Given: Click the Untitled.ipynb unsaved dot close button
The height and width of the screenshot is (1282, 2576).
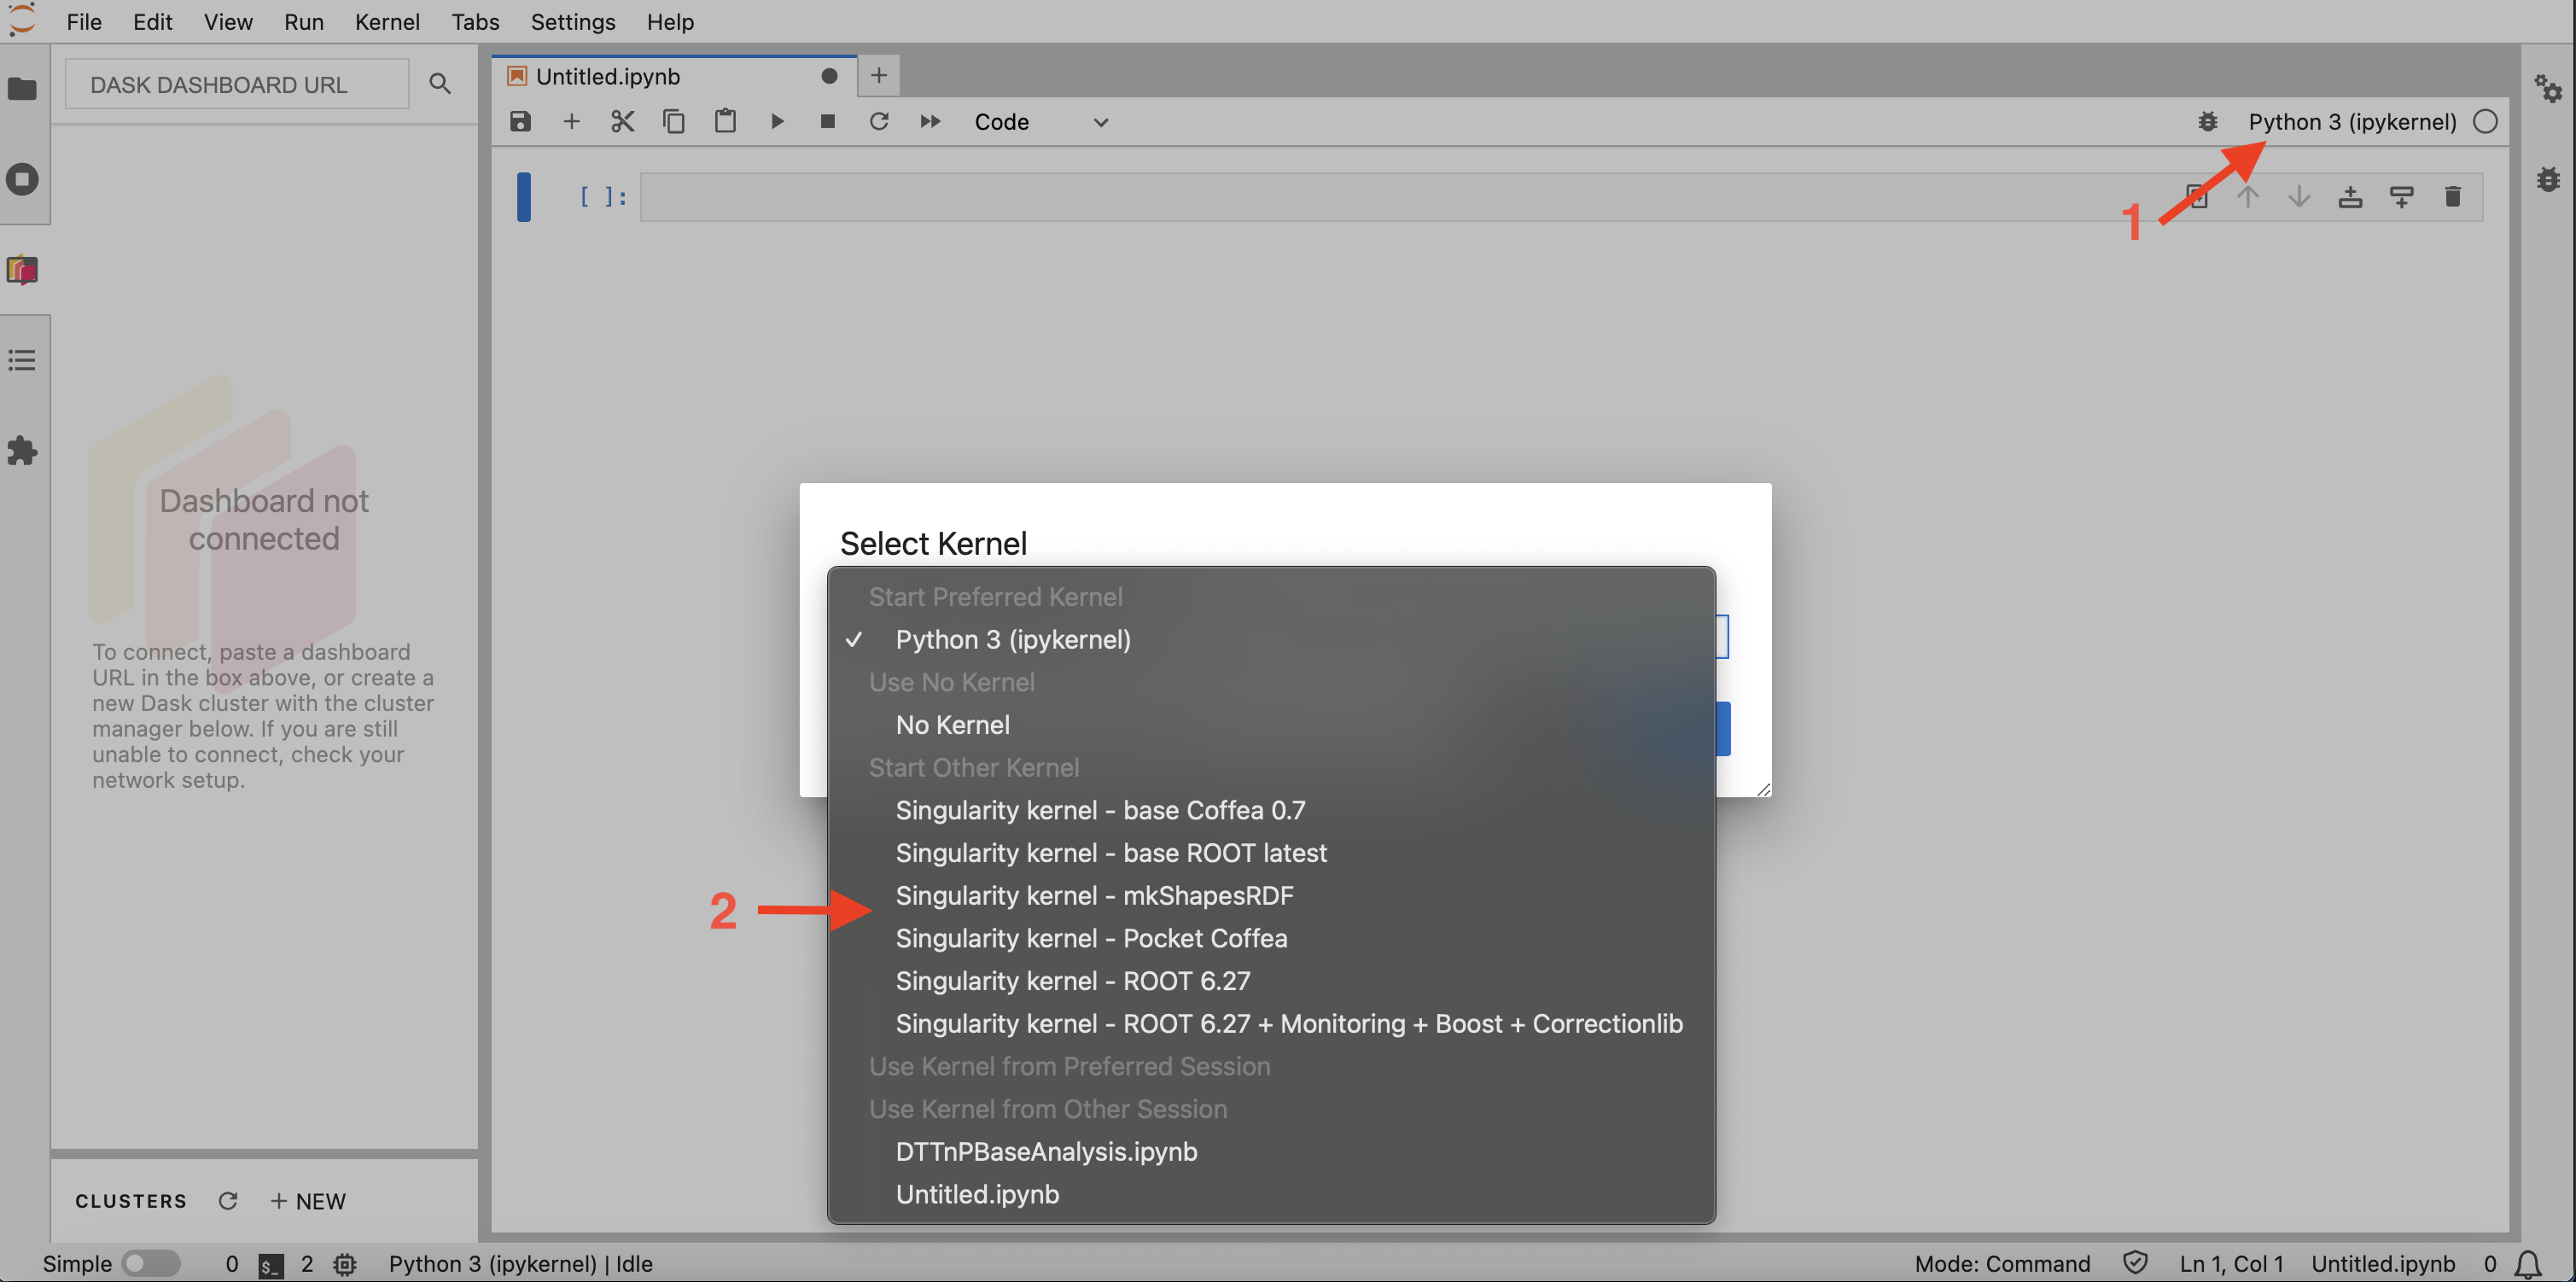Looking at the screenshot, I should point(829,76).
